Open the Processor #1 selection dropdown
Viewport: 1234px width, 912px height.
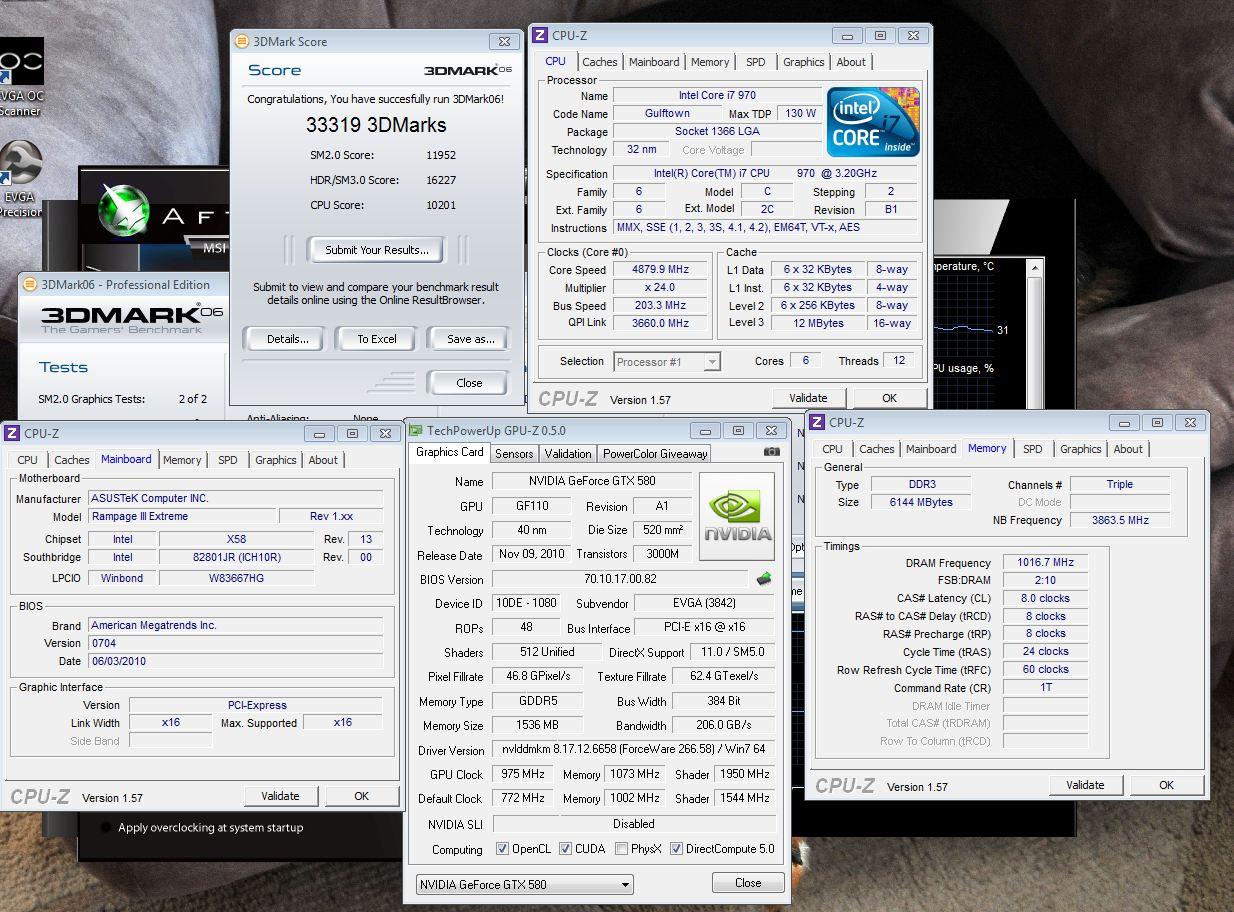(667, 362)
